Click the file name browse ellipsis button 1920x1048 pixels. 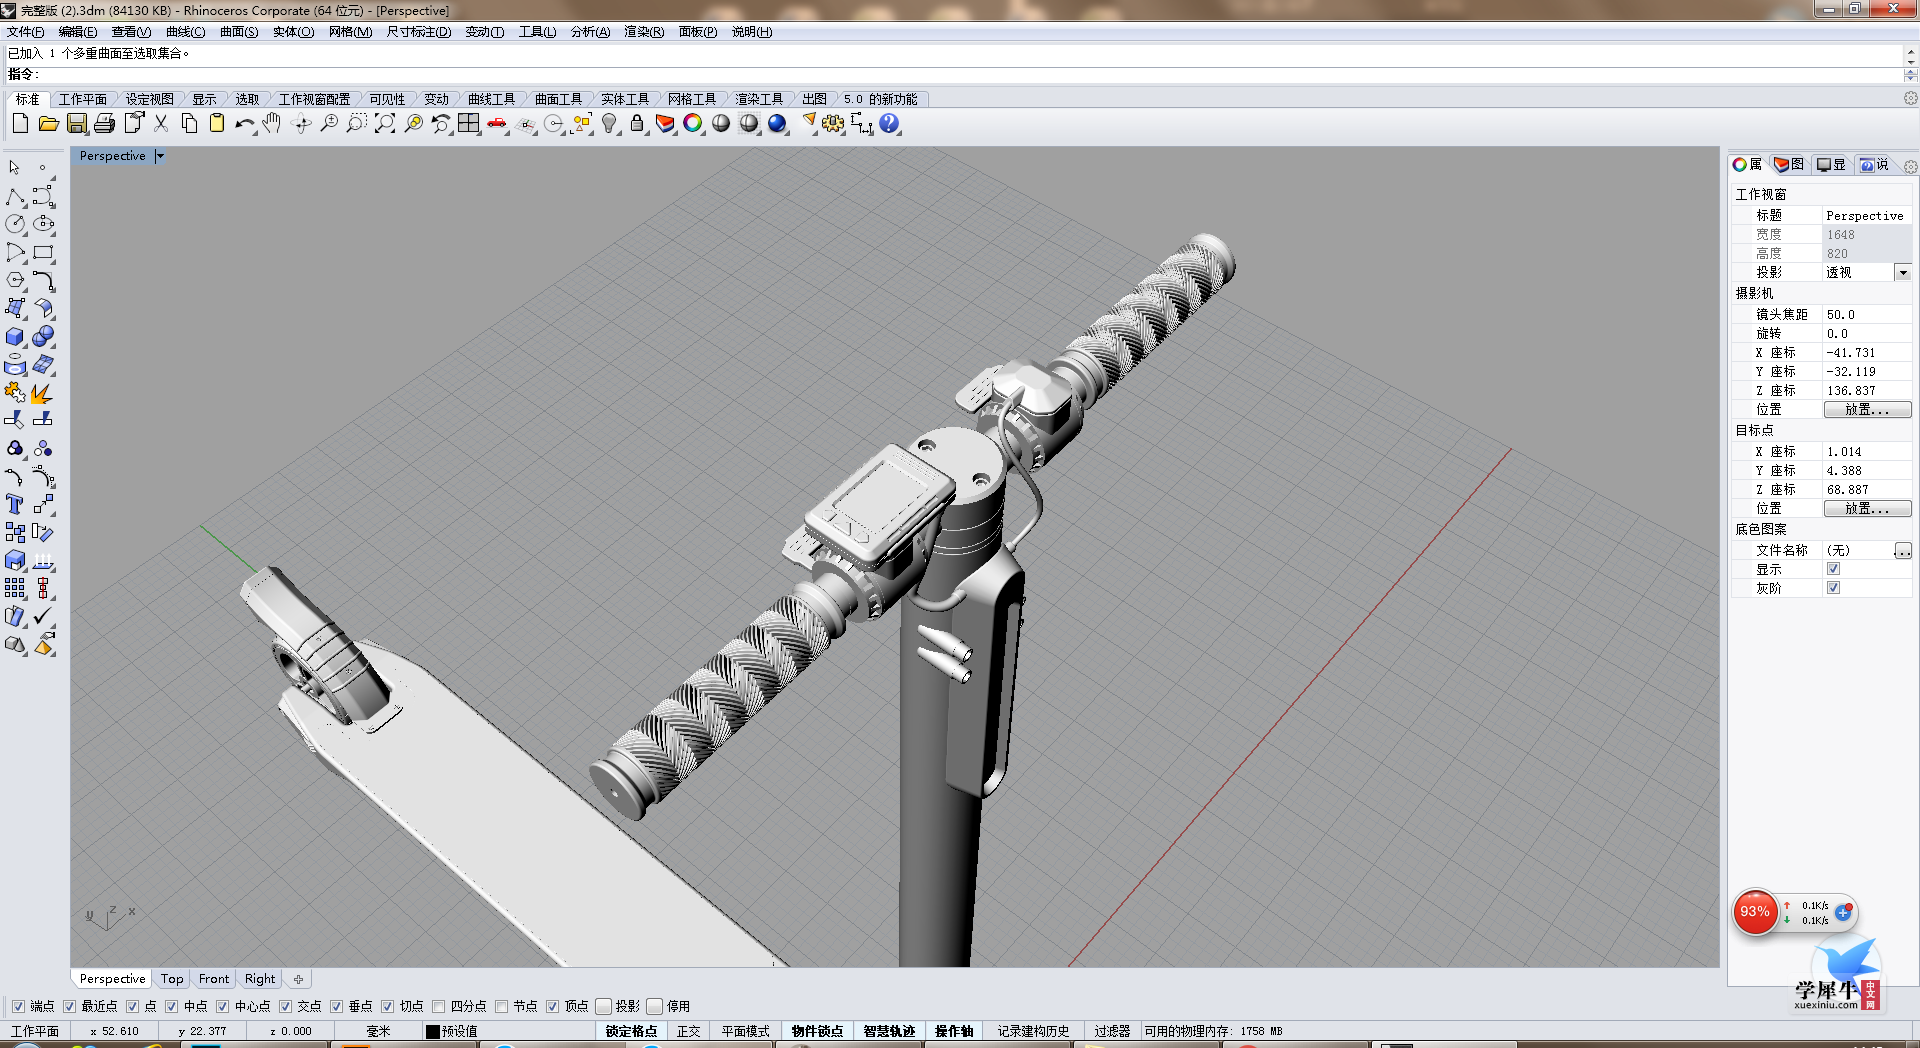[x=1903, y=551]
